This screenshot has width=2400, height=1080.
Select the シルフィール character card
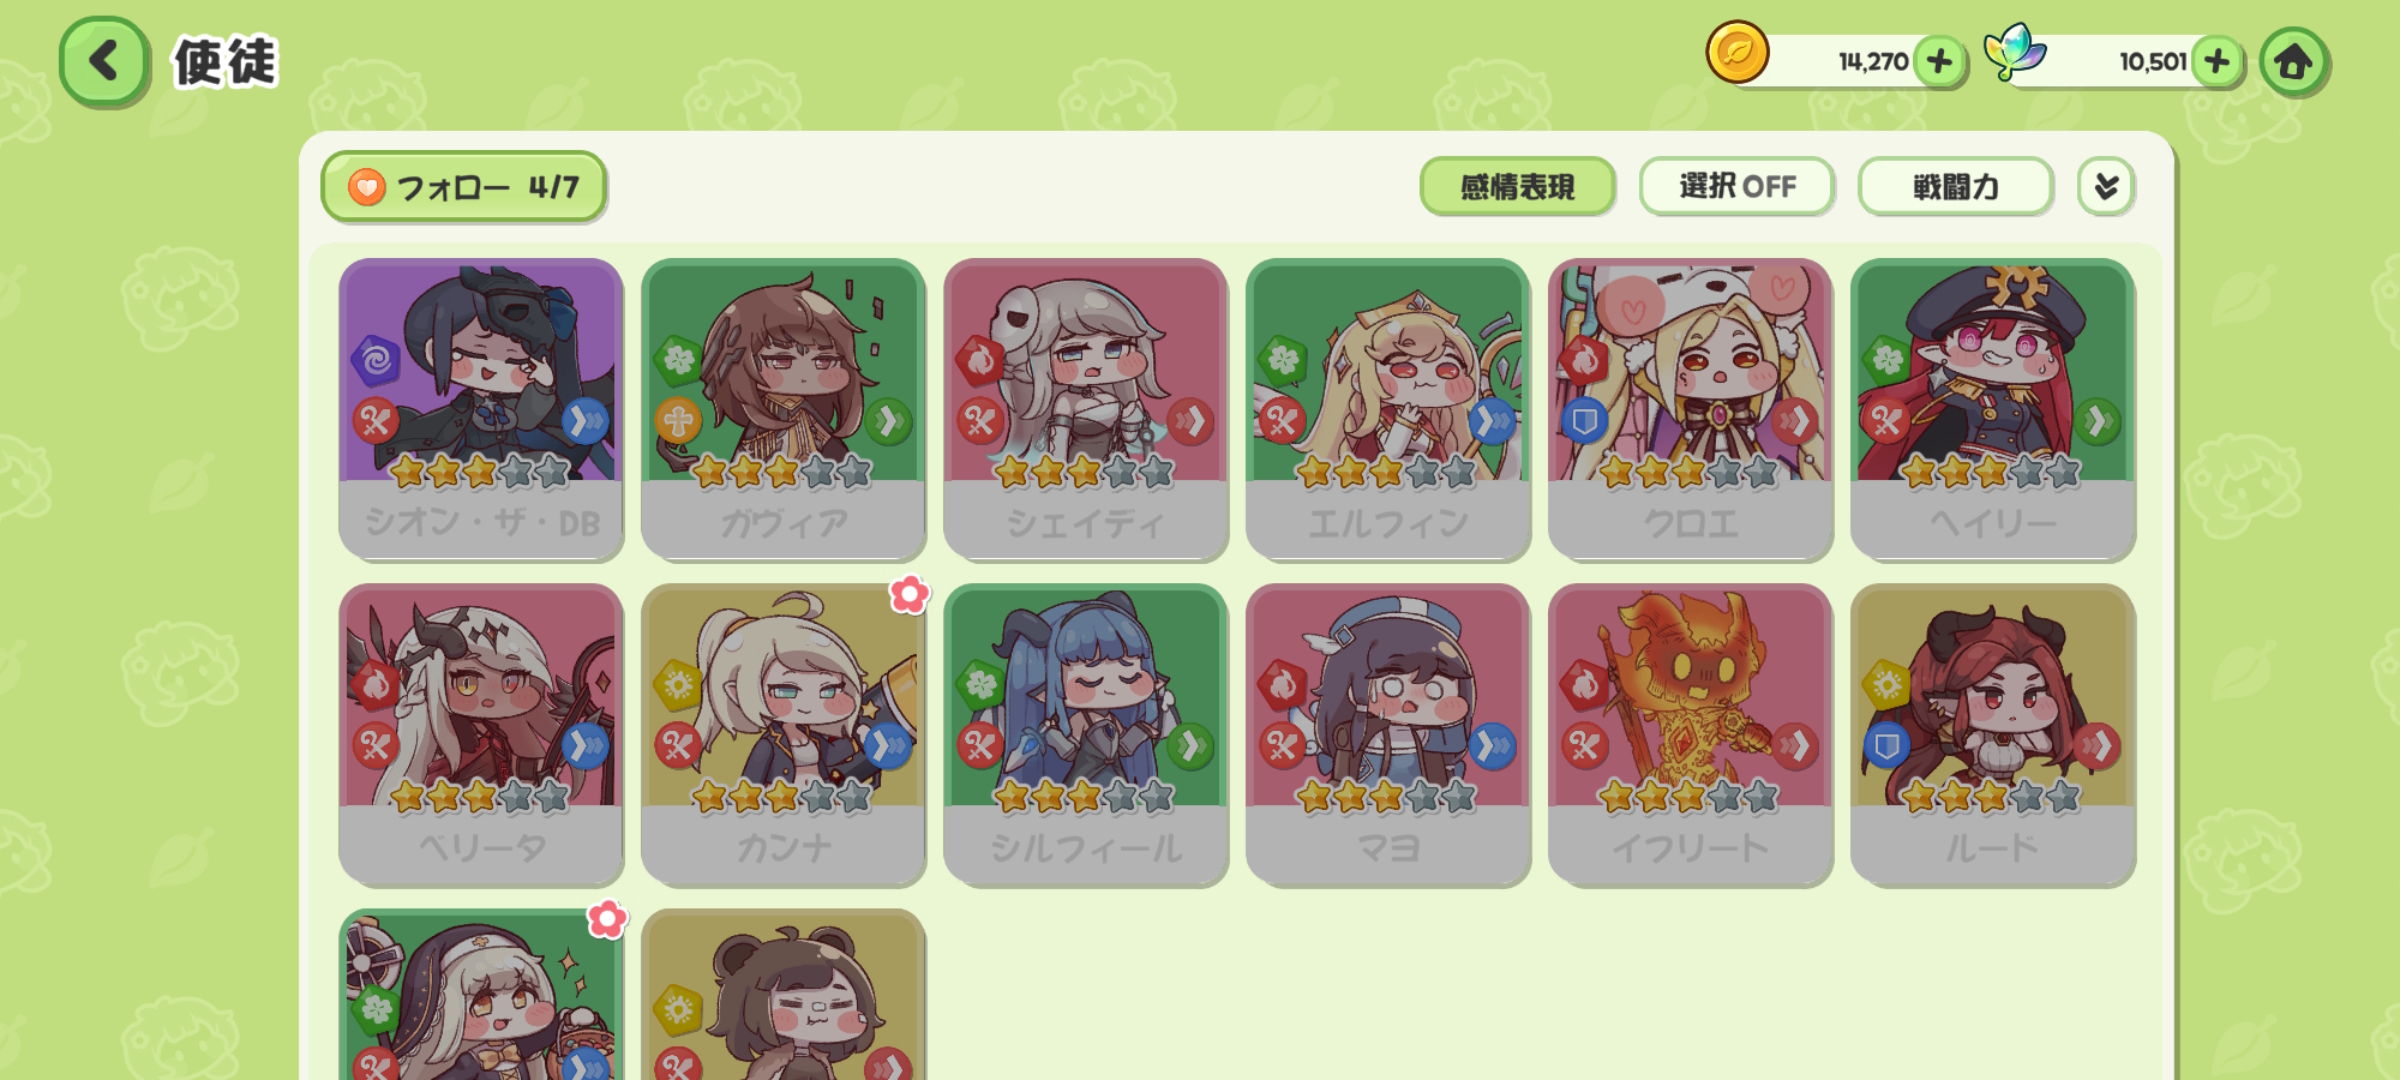pos(1086,734)
